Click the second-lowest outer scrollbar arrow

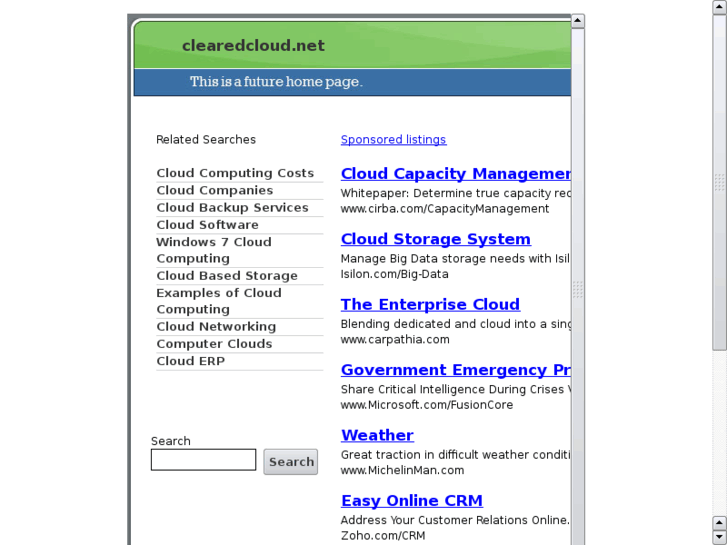[720, 523]
